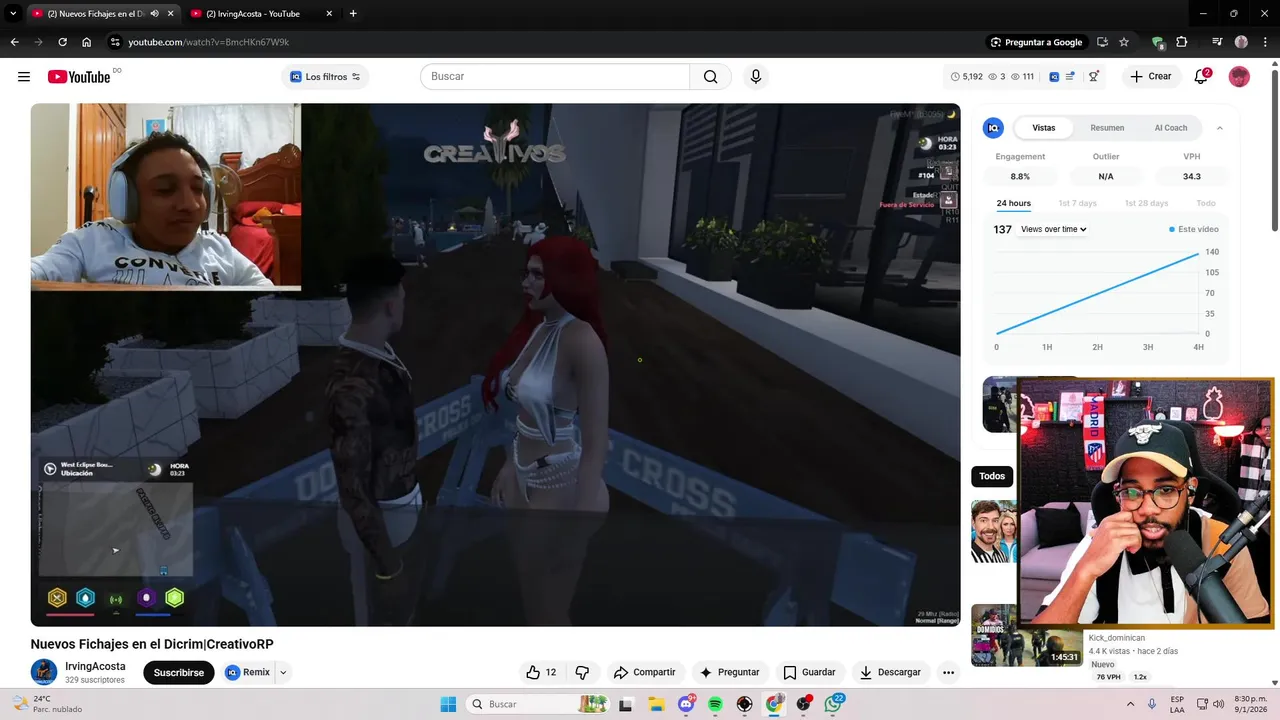
Task: Select the Vistas tab in vidIQ panel
Action: [x=1044, y=128]
